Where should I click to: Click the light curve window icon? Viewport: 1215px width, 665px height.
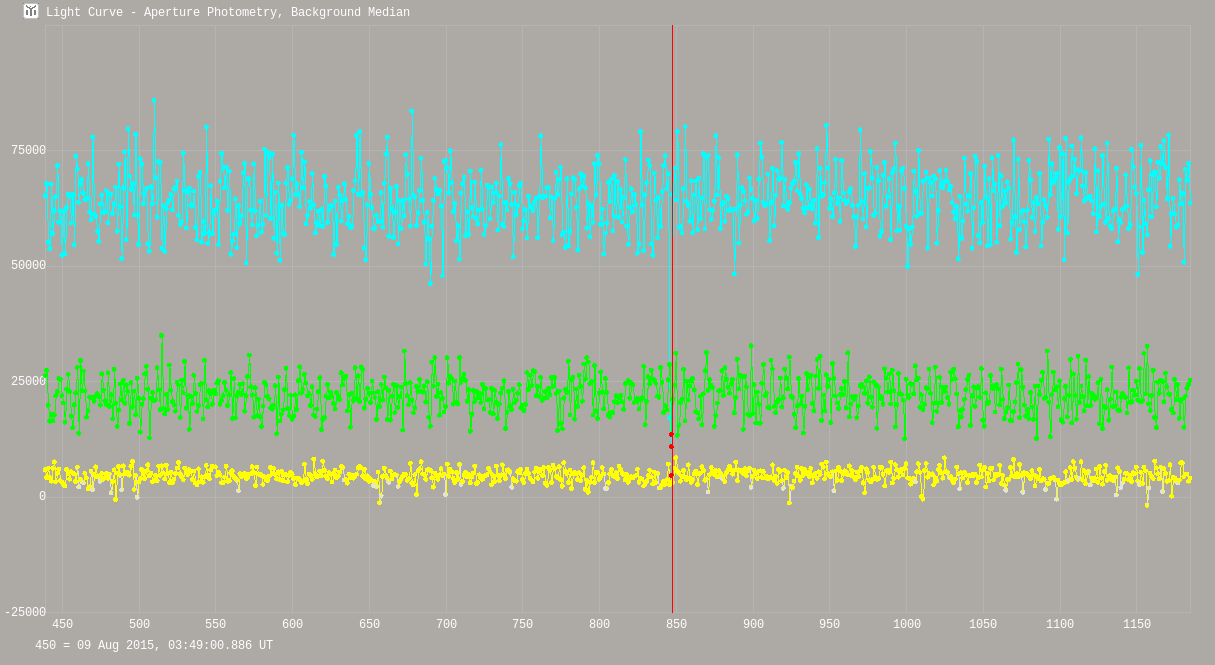[x=31, y=12]
